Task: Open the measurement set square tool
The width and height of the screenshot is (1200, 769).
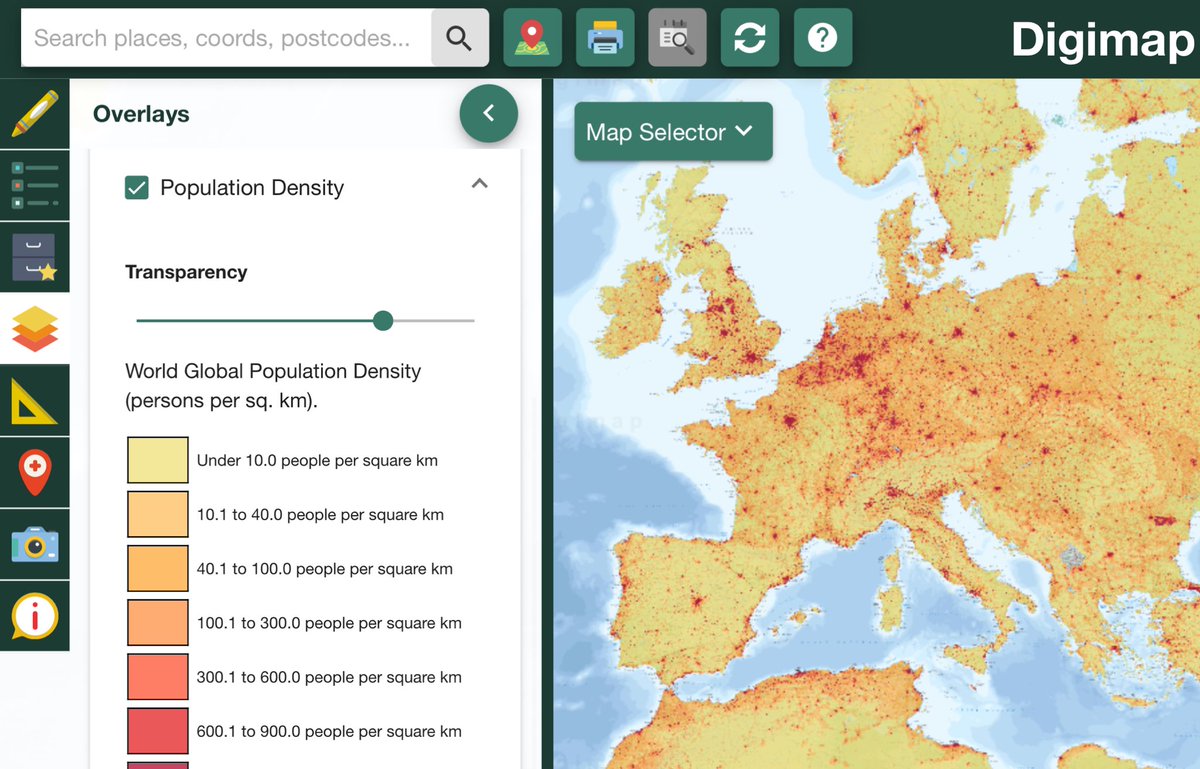Action: tap(35, 401)
